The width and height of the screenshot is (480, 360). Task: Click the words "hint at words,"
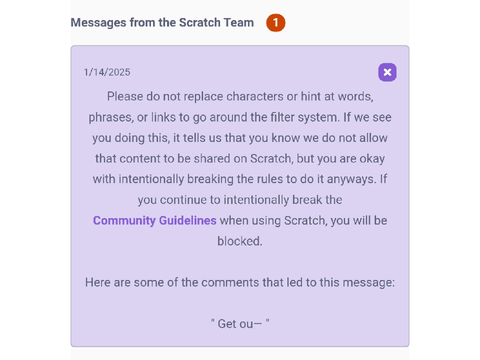337,96
